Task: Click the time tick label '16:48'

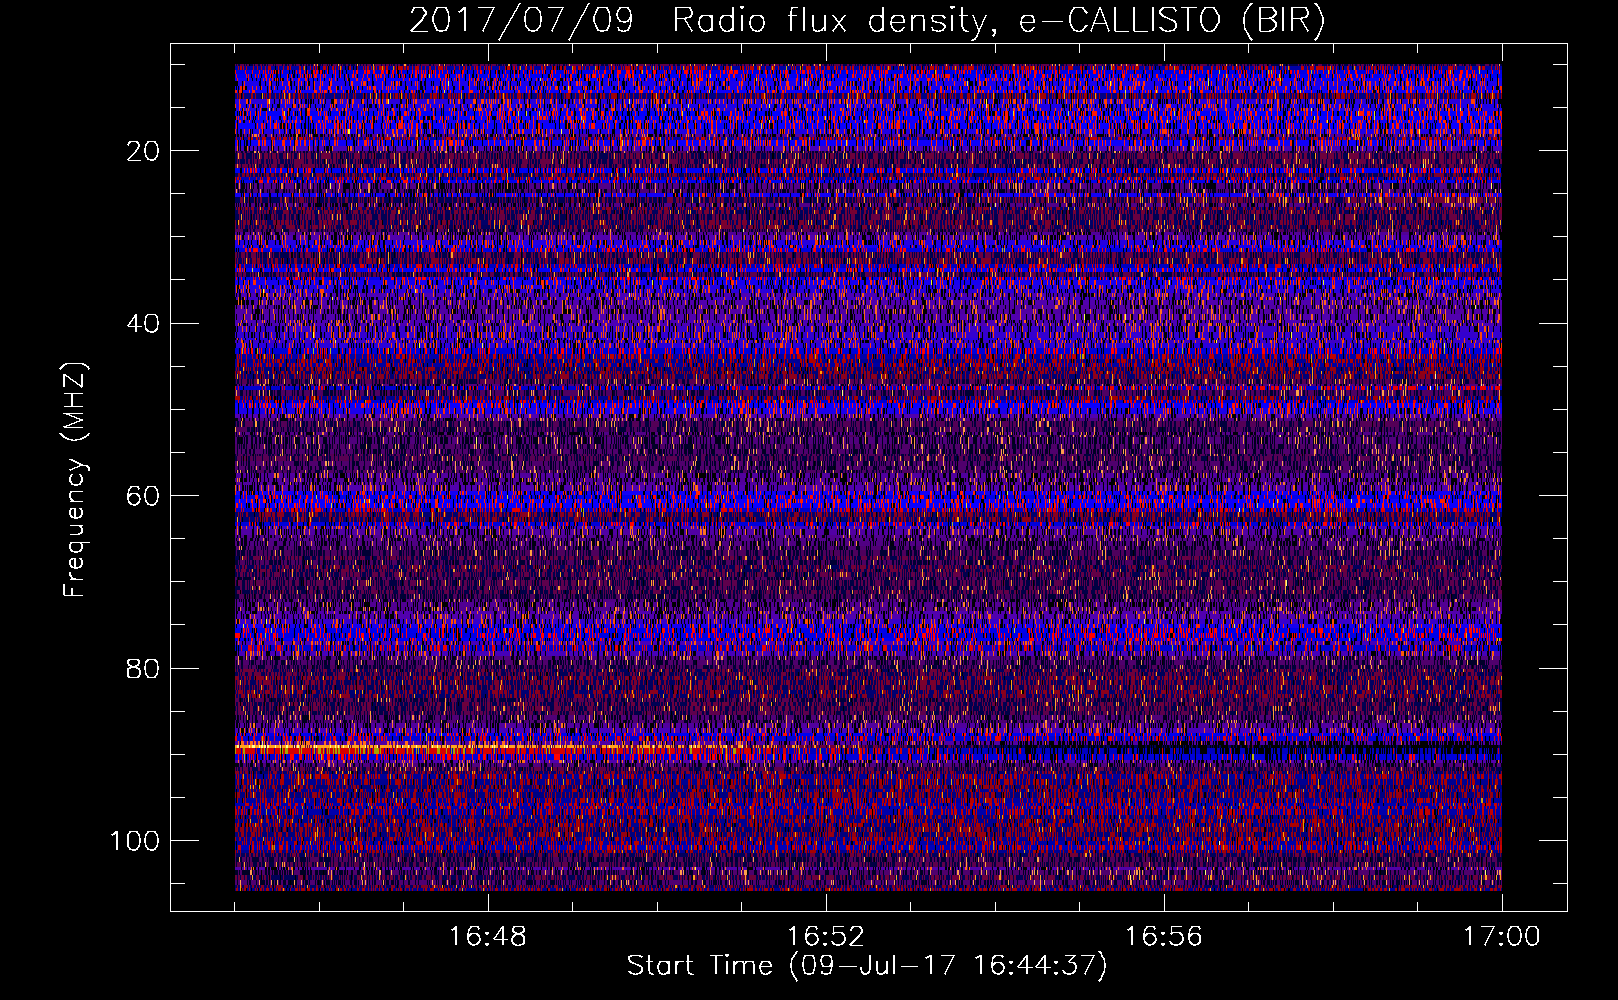Action: tap(487, 937)
